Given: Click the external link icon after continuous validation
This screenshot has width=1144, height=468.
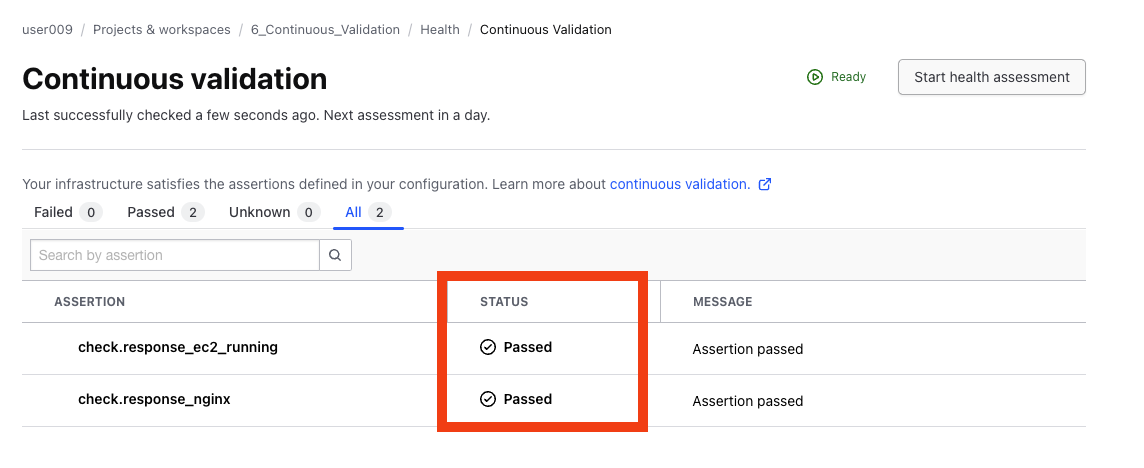Looking at the screenshot, I should [765, 184].
